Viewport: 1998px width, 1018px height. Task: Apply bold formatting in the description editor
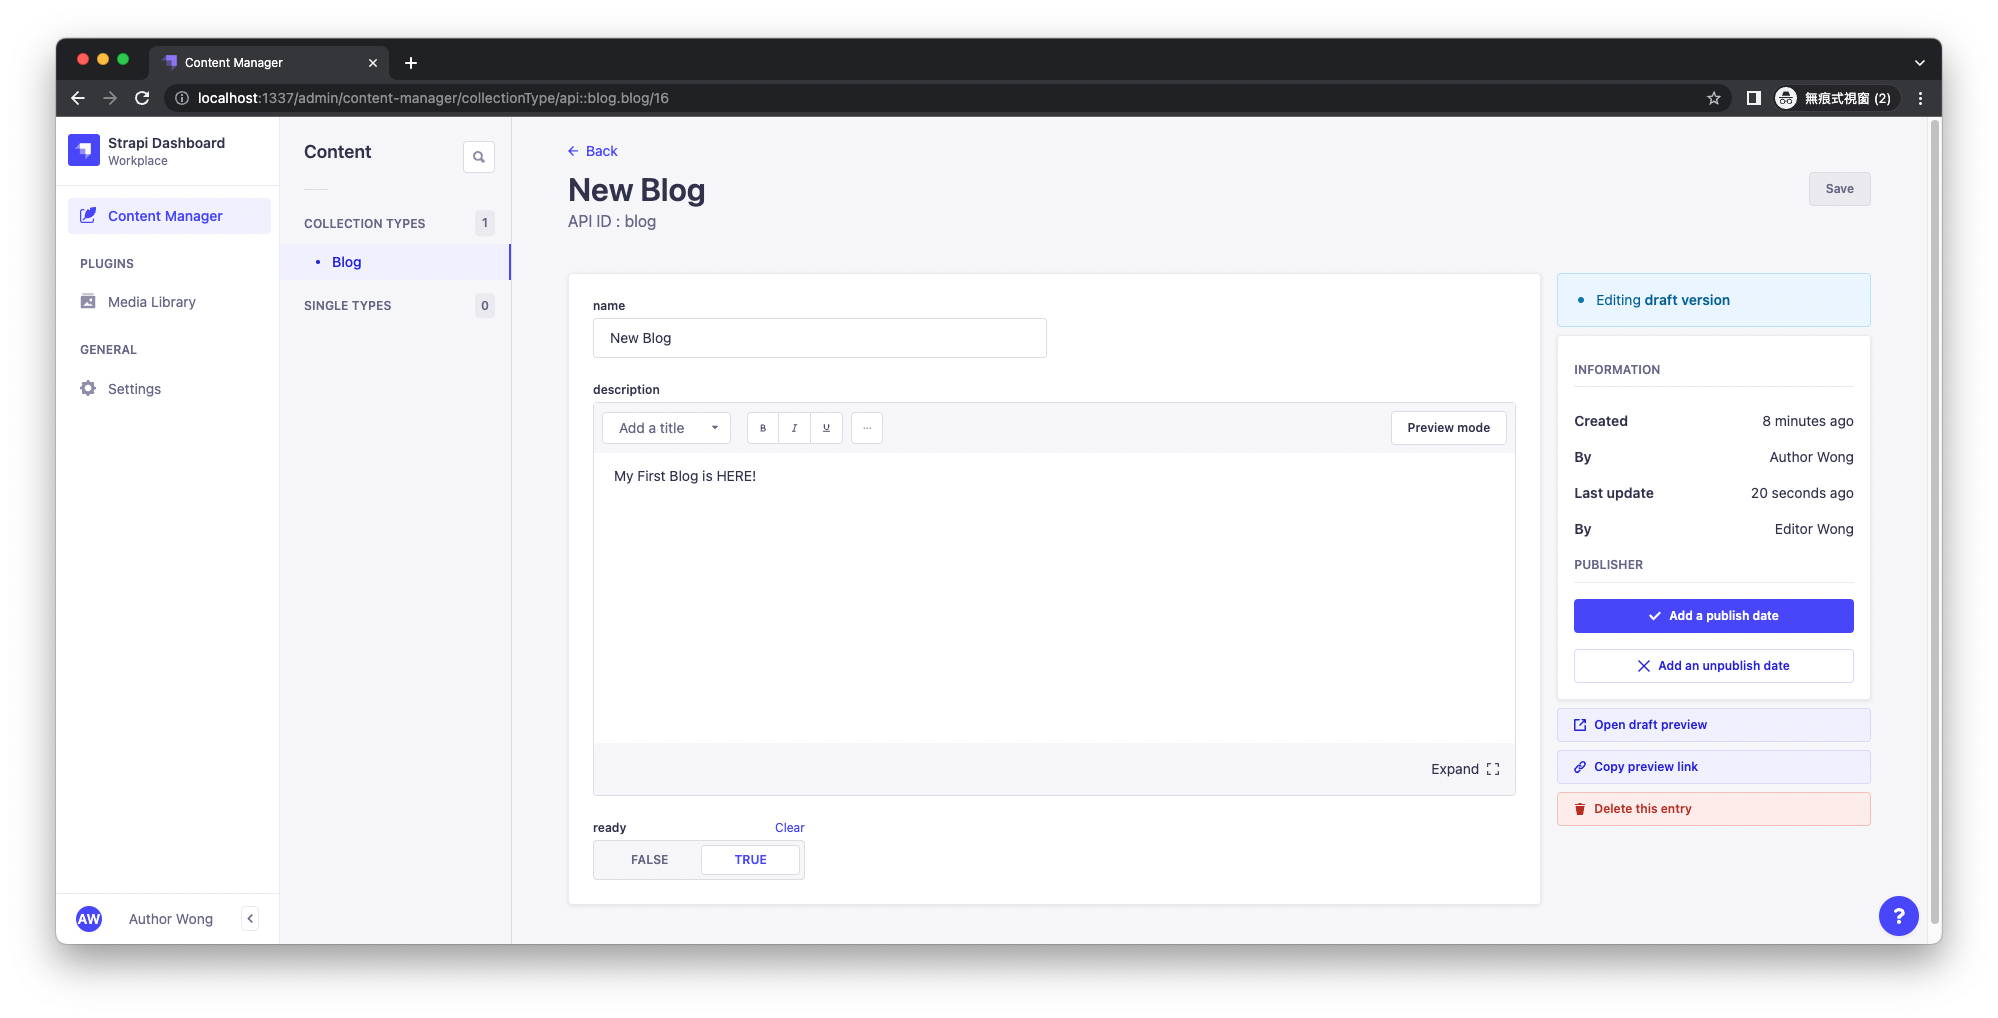[763, 428]
